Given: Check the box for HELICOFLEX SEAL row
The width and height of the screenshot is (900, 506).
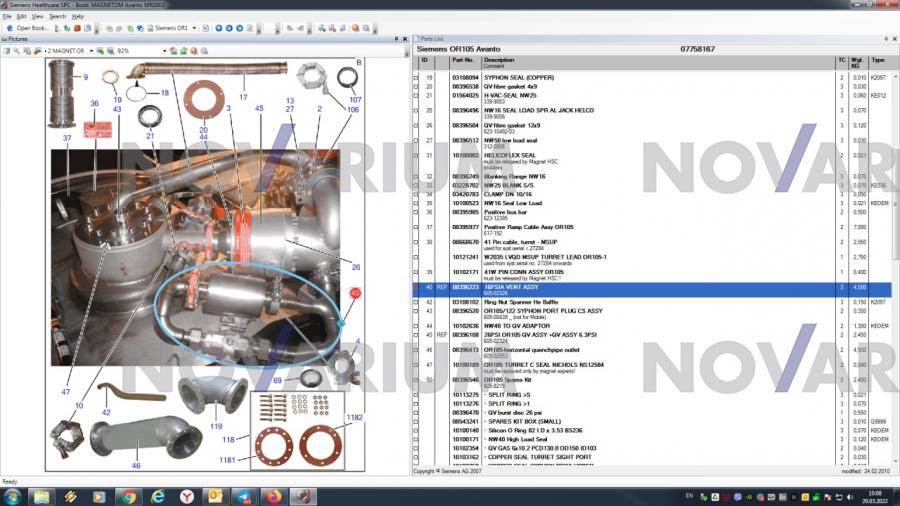Looking at the screenshot, I should coord(417,155).
